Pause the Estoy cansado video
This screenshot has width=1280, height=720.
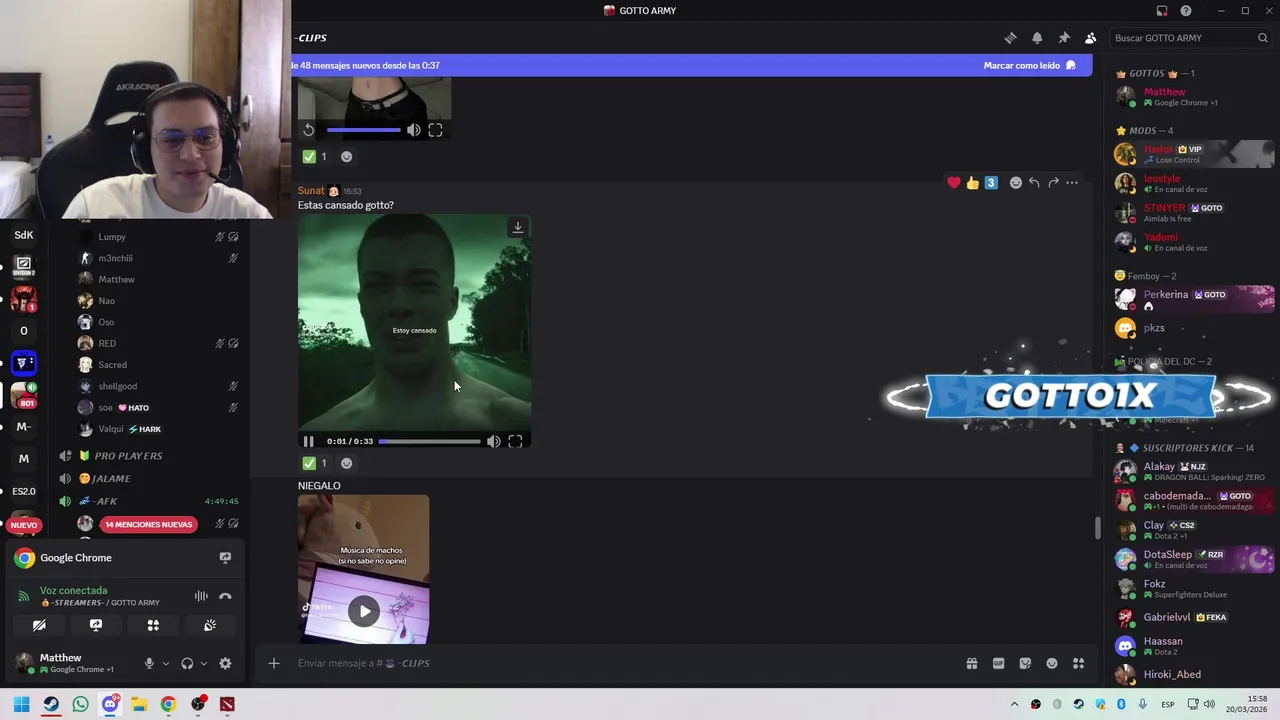pyautogui.click(x=308, y=441)
